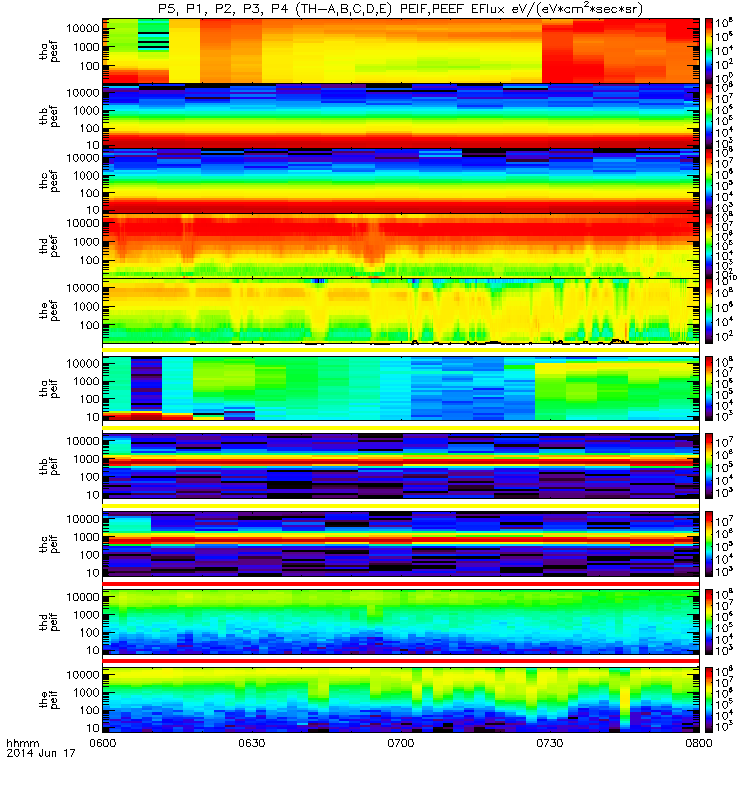Image resolution: width=750 pixels, height=800 pixels.
Task: Click the 0700 time axis label
Action: click(x=401, y=743)
